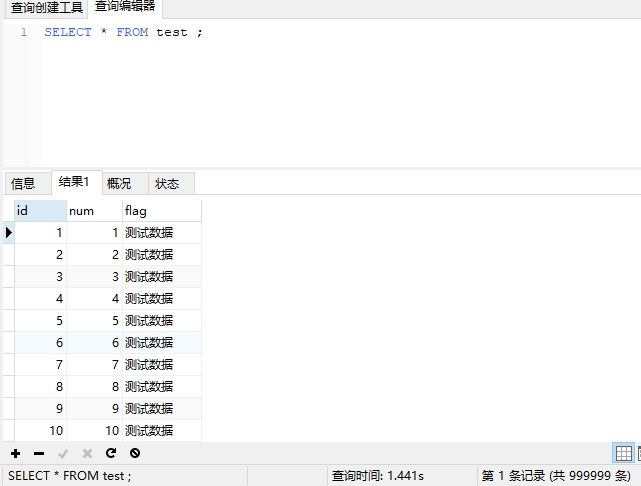This screenshot has width=641, height=486.
Task: Click num cell with value 8
Action: pos(94,387)
